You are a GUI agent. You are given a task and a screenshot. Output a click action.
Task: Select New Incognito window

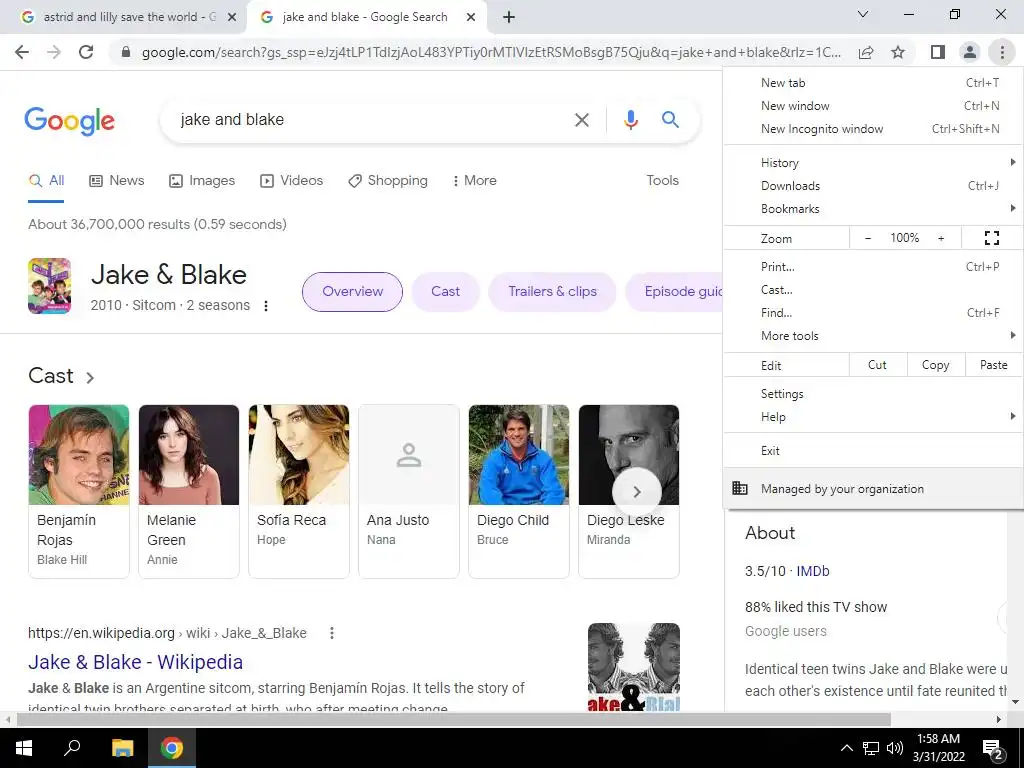click(x=872, y=129)
